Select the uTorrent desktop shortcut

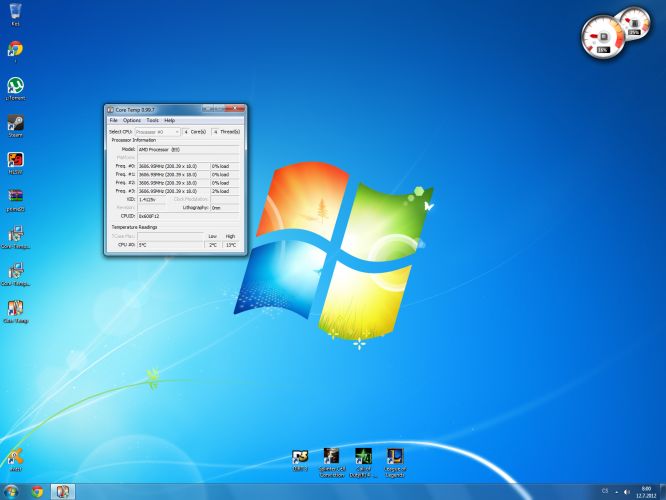[15, 89]
